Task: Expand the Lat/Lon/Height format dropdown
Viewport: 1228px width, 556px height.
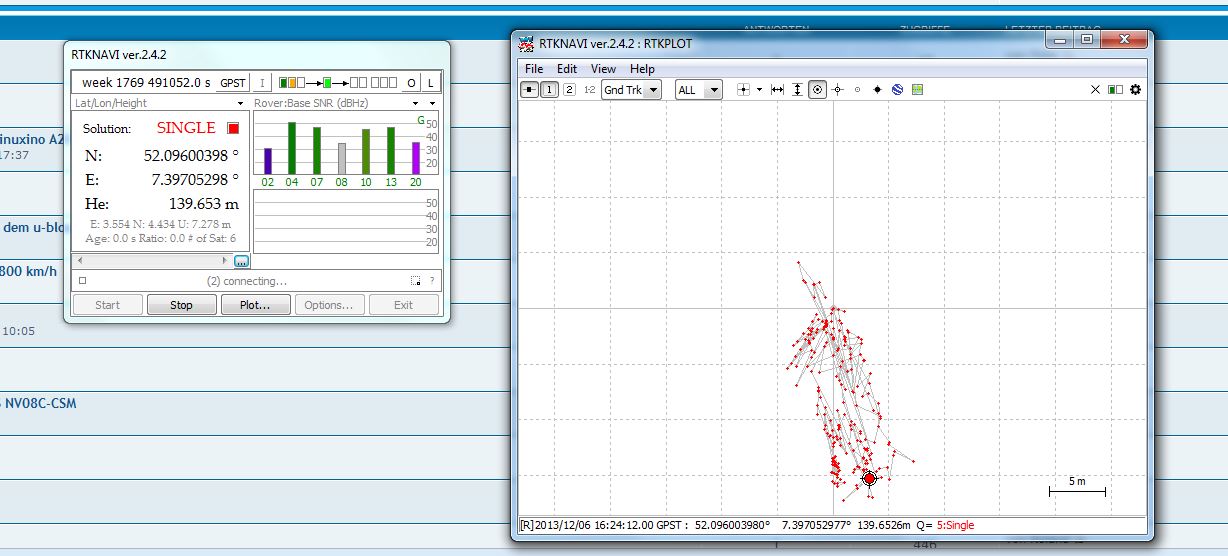Action: pyautogui.click(x=240, y=104)
